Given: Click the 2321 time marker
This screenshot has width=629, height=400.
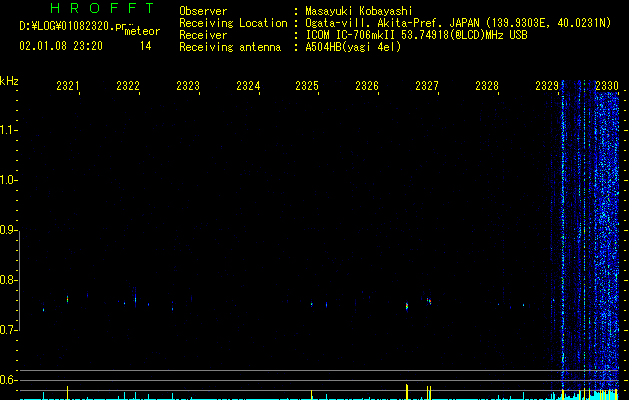Looking at the screenshot, I should coord(67,86).
